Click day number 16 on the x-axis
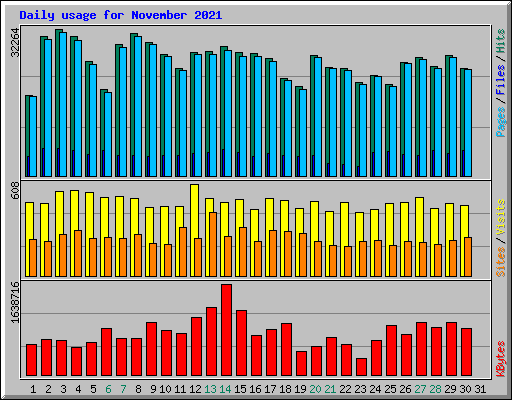 click(255, 389)
